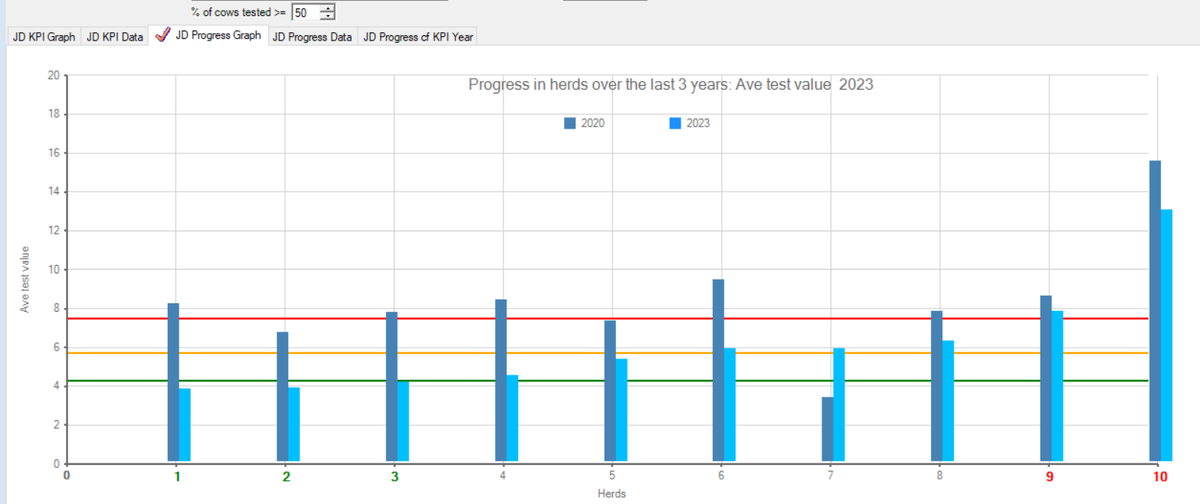1200x504 pixels.
Task: Click the green herd label 2 on axis
Action: [x=285, y=477]
